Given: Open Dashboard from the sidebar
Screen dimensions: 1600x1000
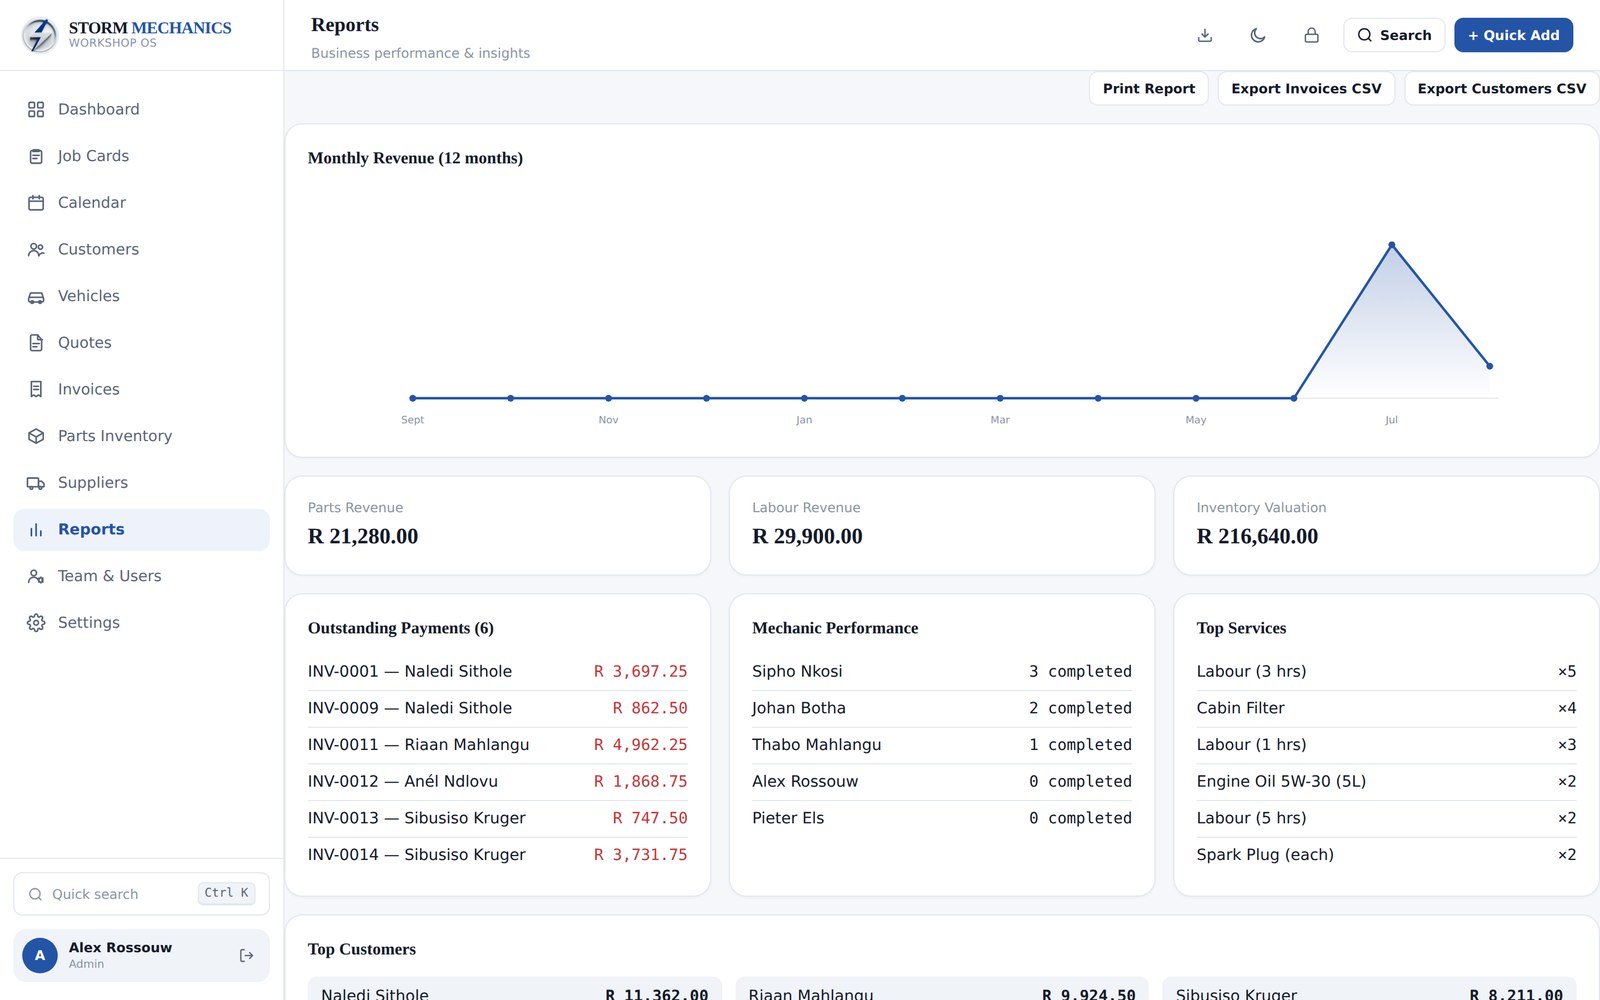Looking at the screenshot, I should [141, 109].
